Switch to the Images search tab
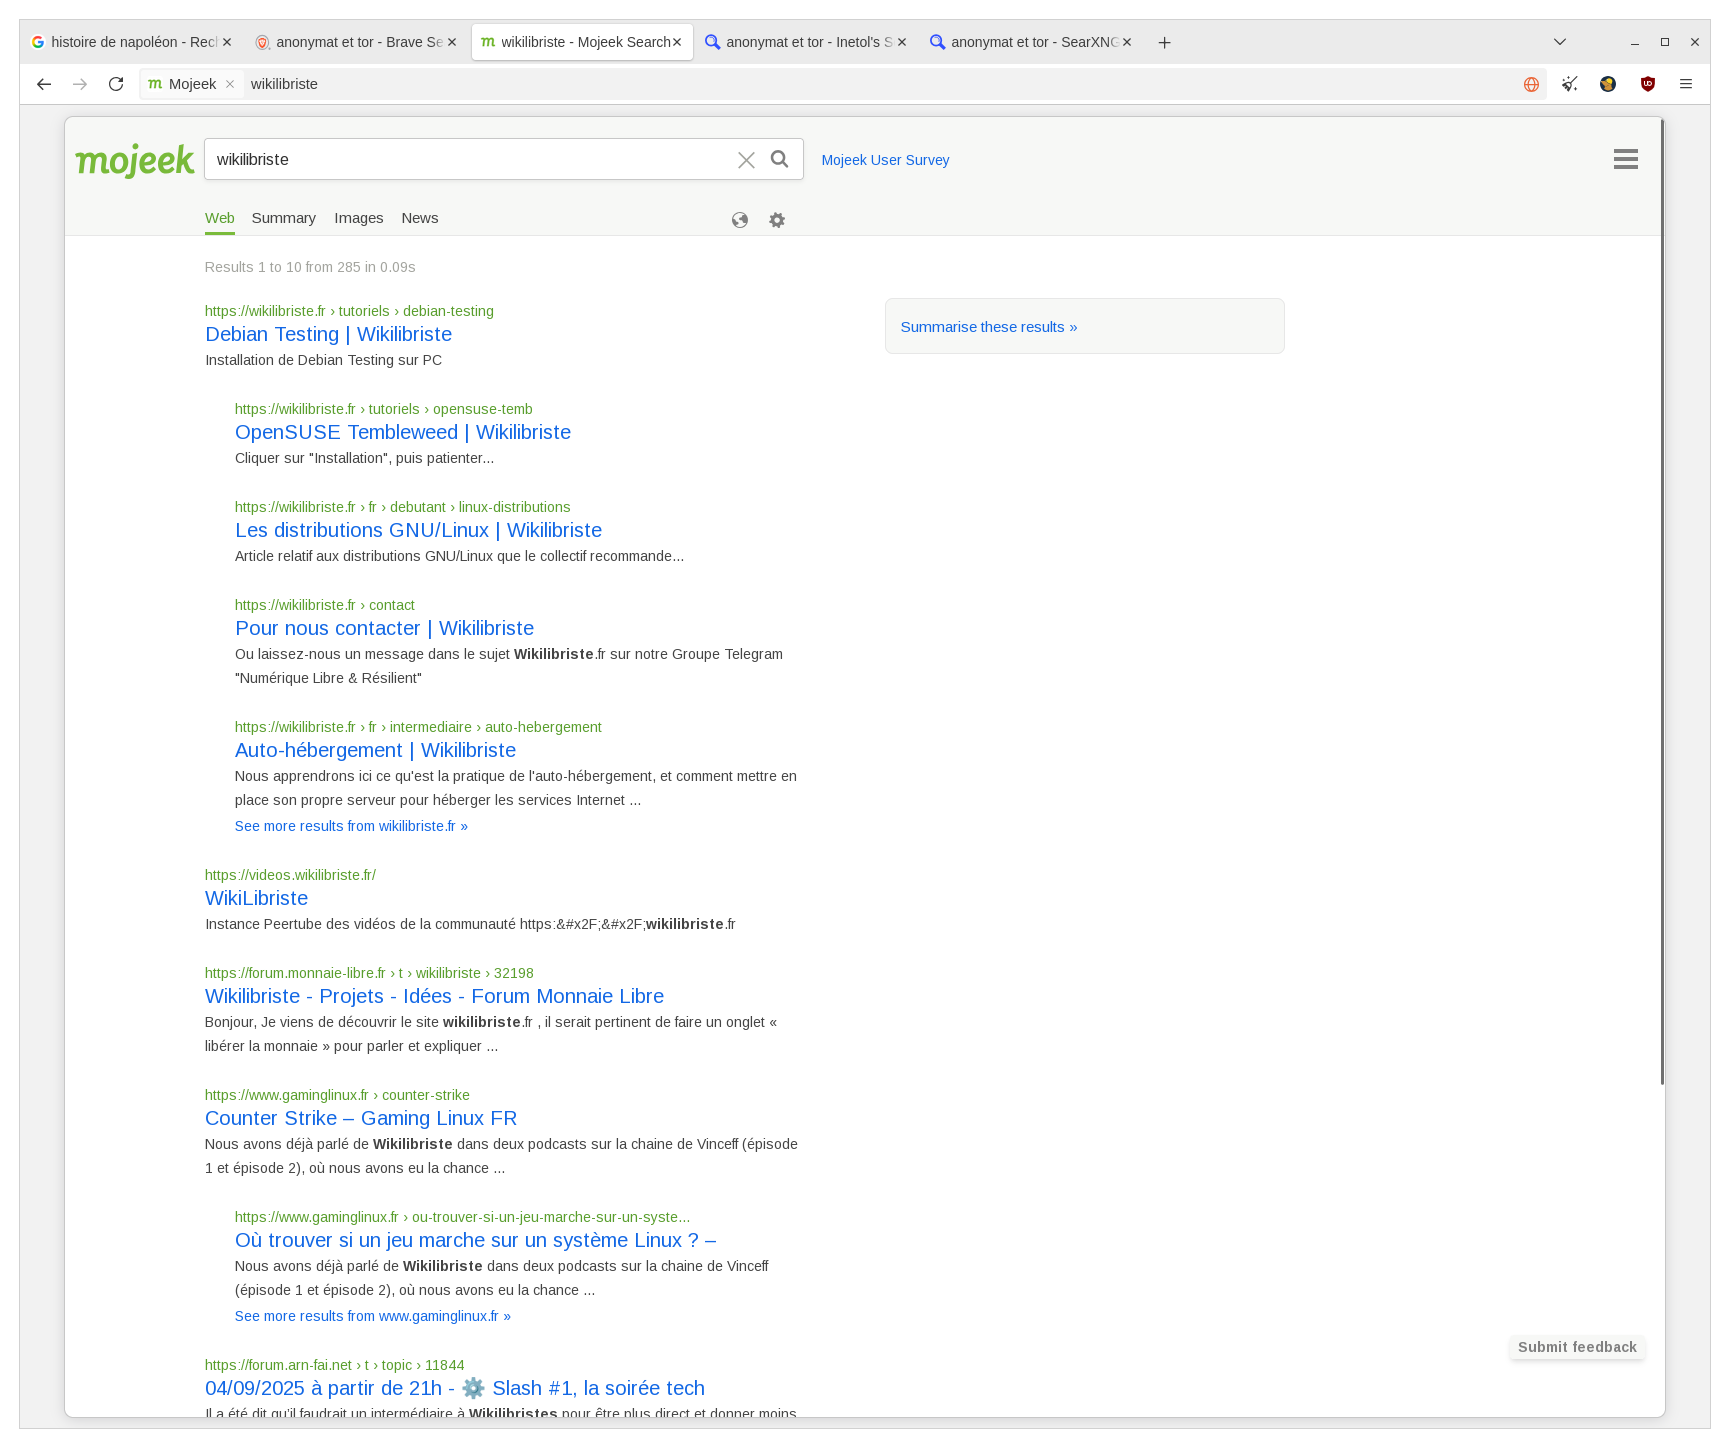Viewport: 1730px width, 1448px height. (x=358, y=218)
